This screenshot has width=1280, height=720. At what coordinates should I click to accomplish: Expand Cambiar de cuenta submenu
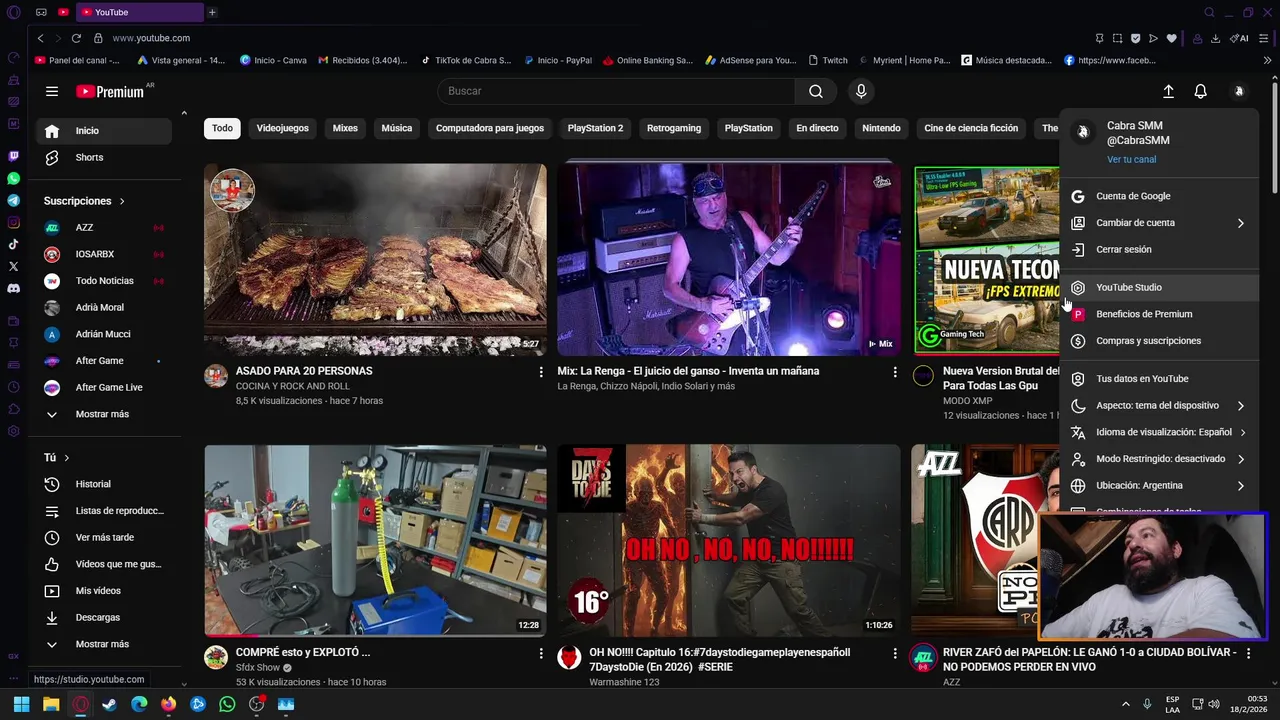[1159, 223]
